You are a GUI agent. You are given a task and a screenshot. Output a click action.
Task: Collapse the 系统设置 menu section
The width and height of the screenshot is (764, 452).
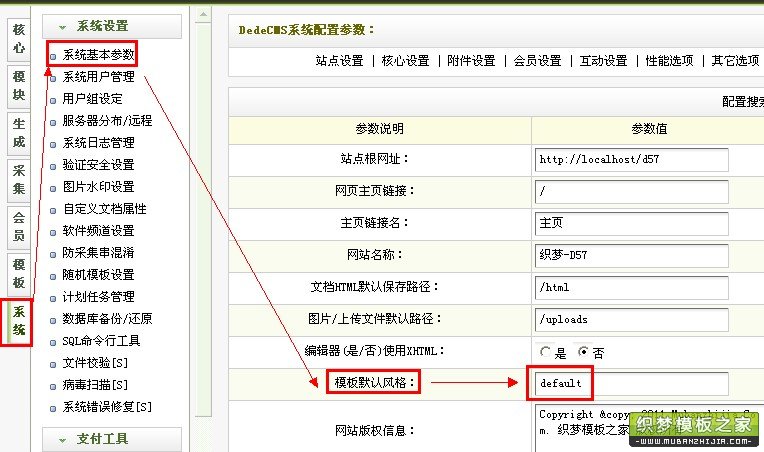(x=112, y=26)
